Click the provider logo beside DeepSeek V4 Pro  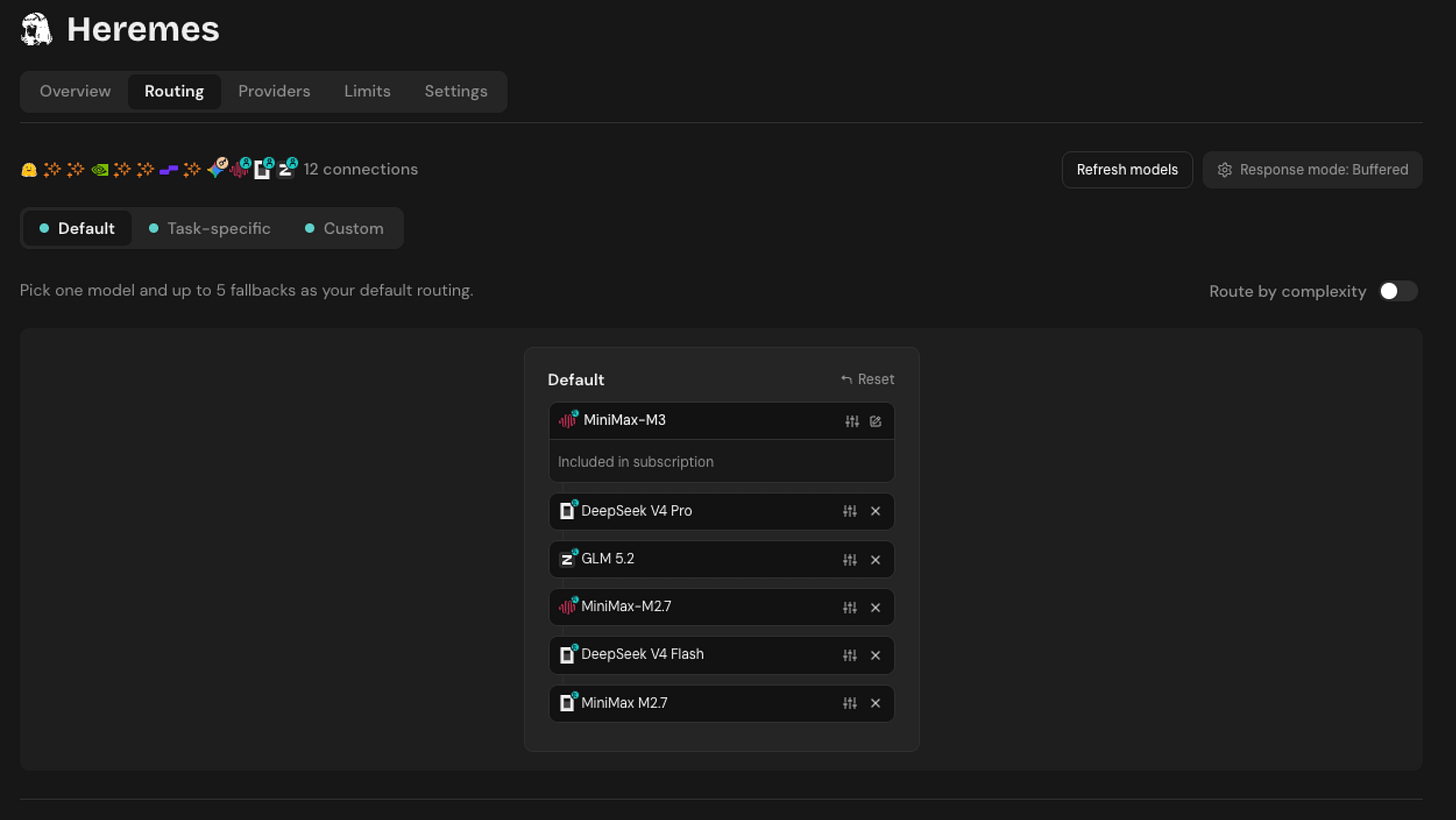pos(568,510)
